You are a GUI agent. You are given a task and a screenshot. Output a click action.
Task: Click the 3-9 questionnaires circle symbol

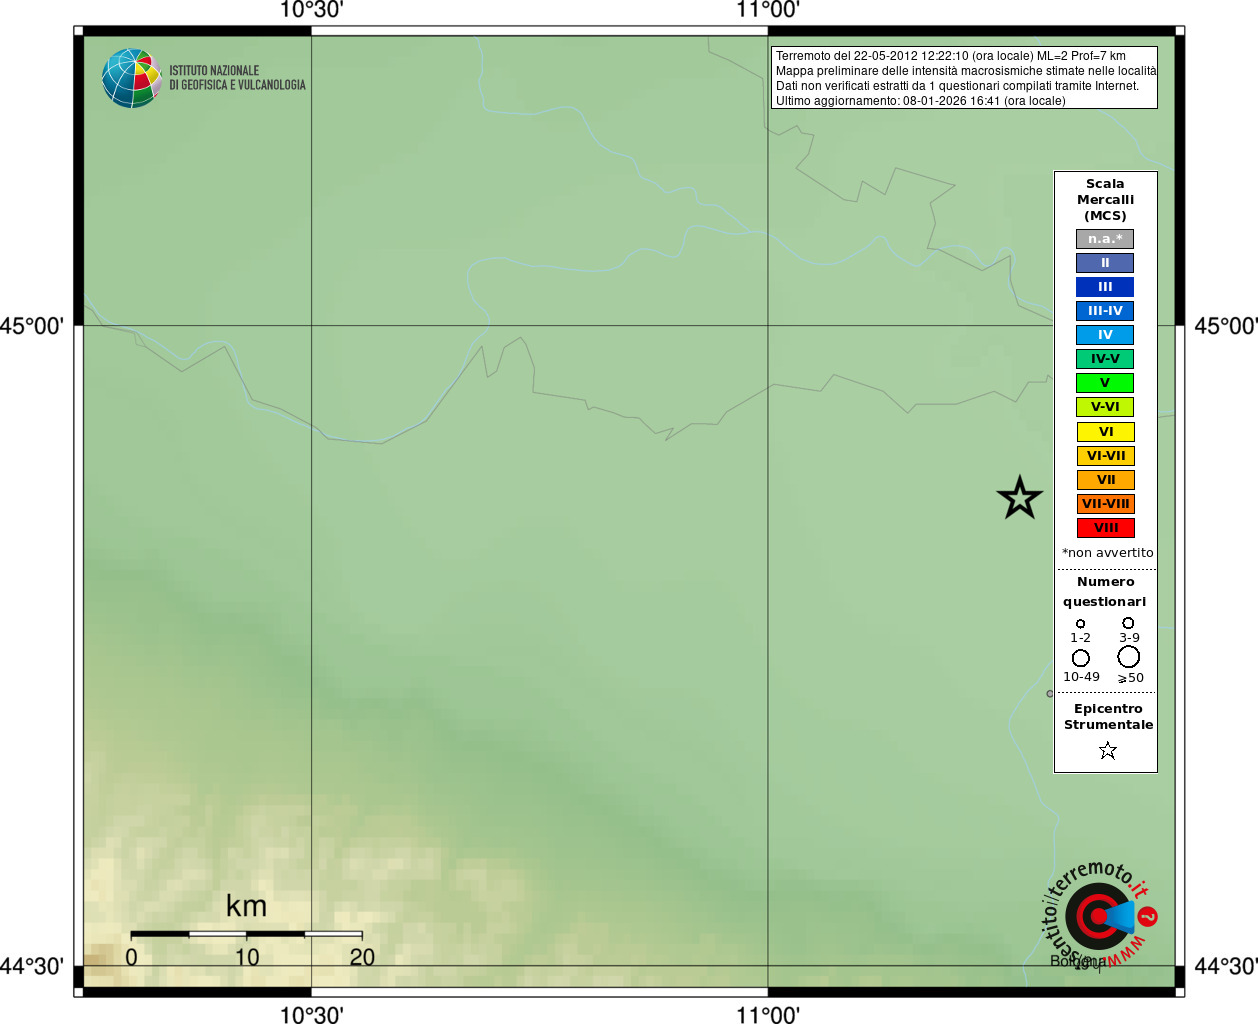[x=1128, y=623]
